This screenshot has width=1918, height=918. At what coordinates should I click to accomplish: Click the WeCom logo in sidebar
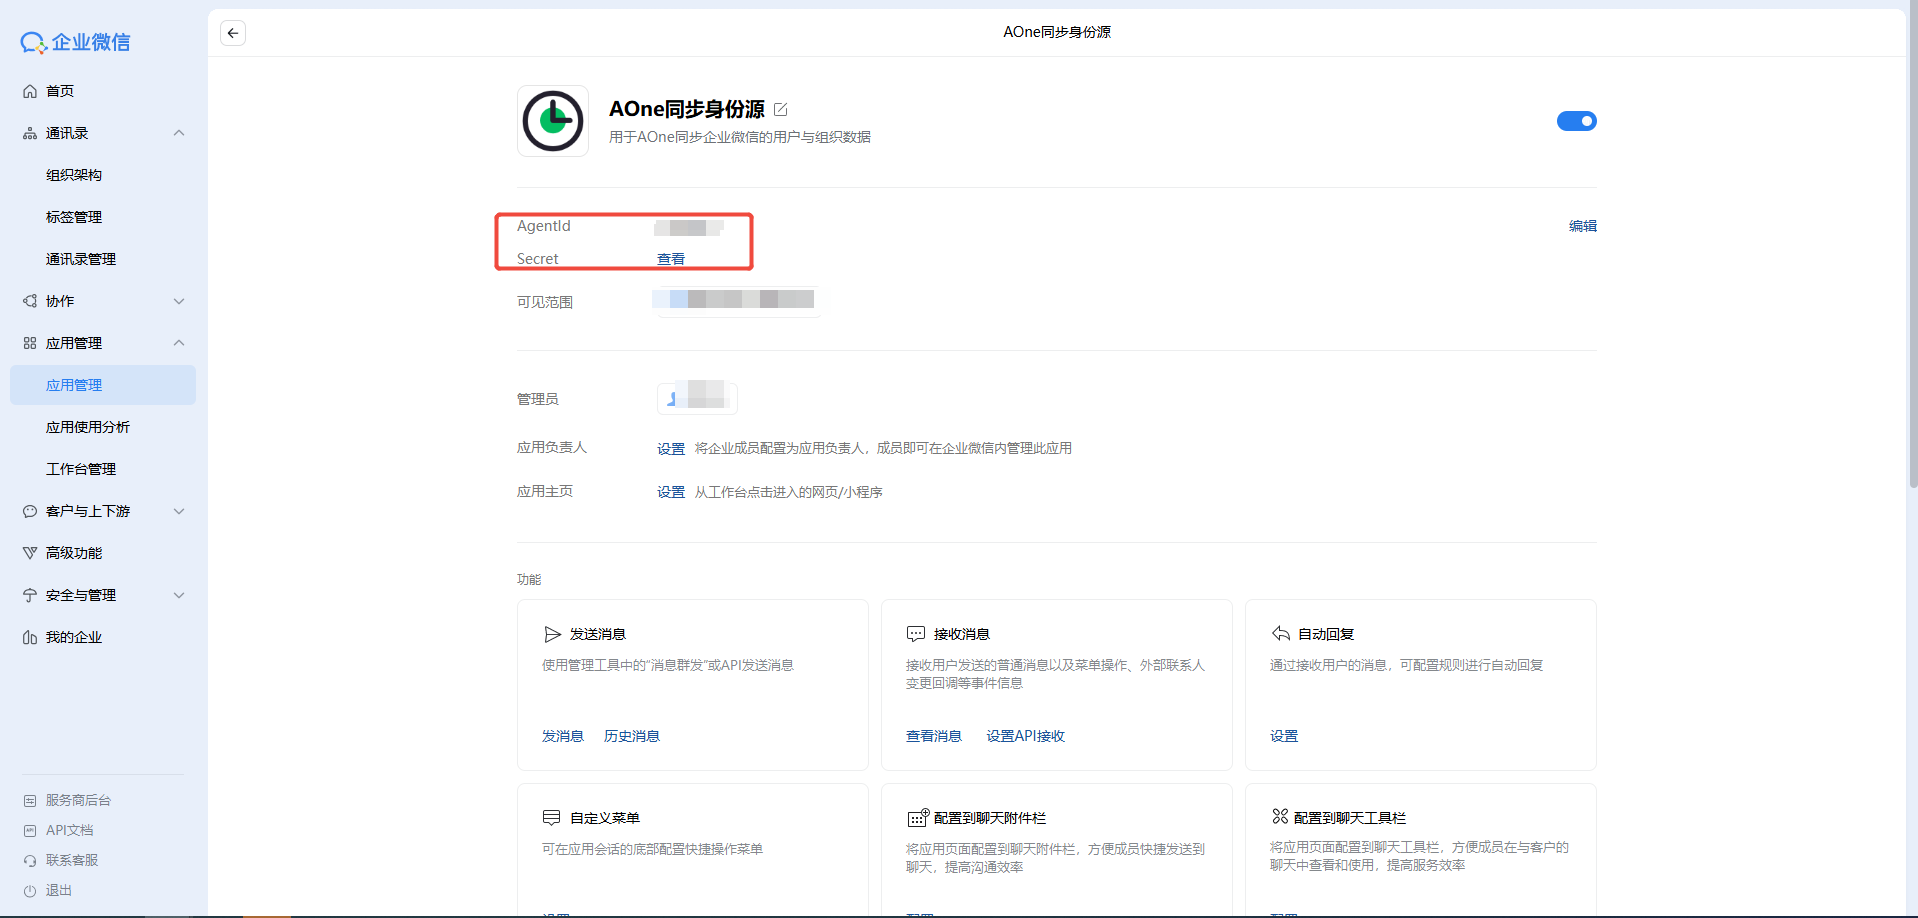click(x=76, y=42)
